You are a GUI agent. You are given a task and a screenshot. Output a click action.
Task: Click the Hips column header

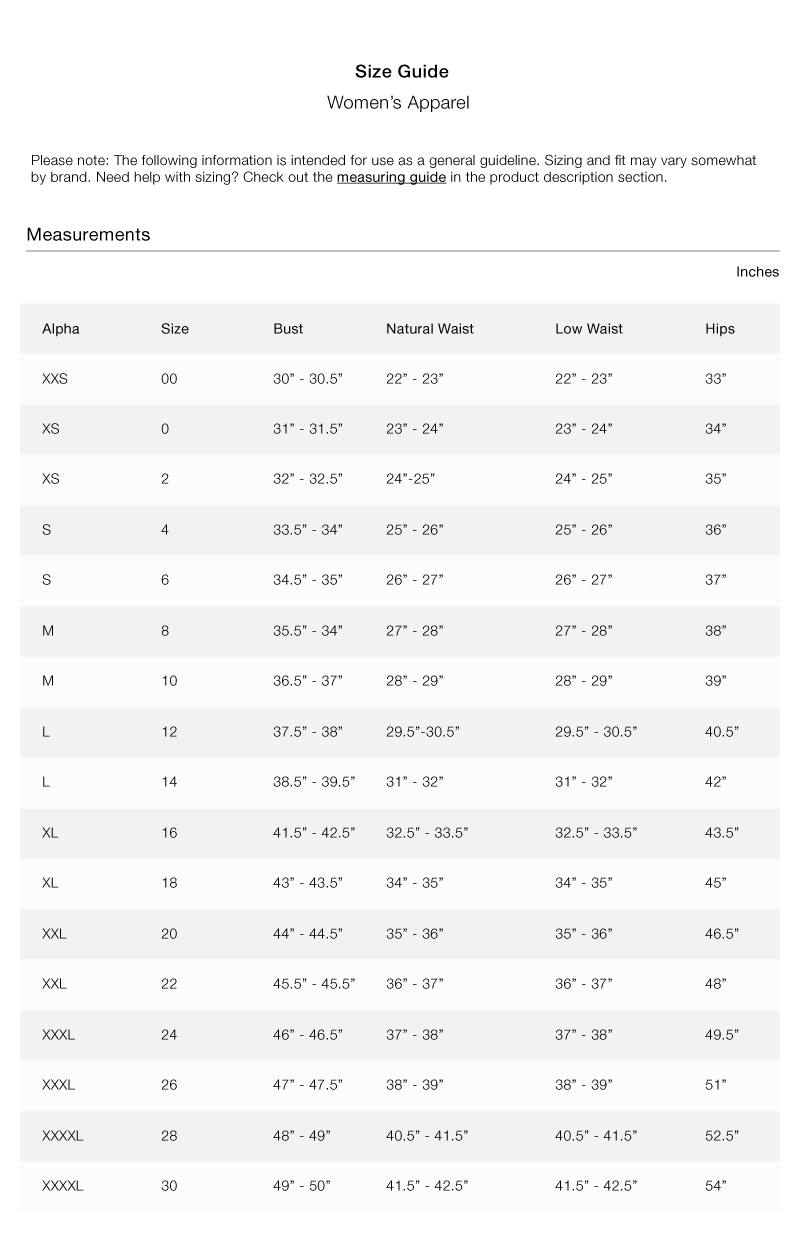719,329
